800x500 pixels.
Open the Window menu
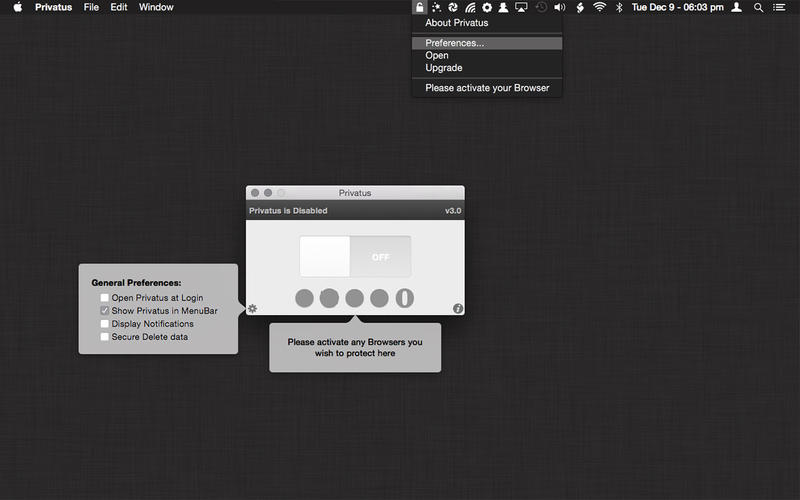coord(156,7)
